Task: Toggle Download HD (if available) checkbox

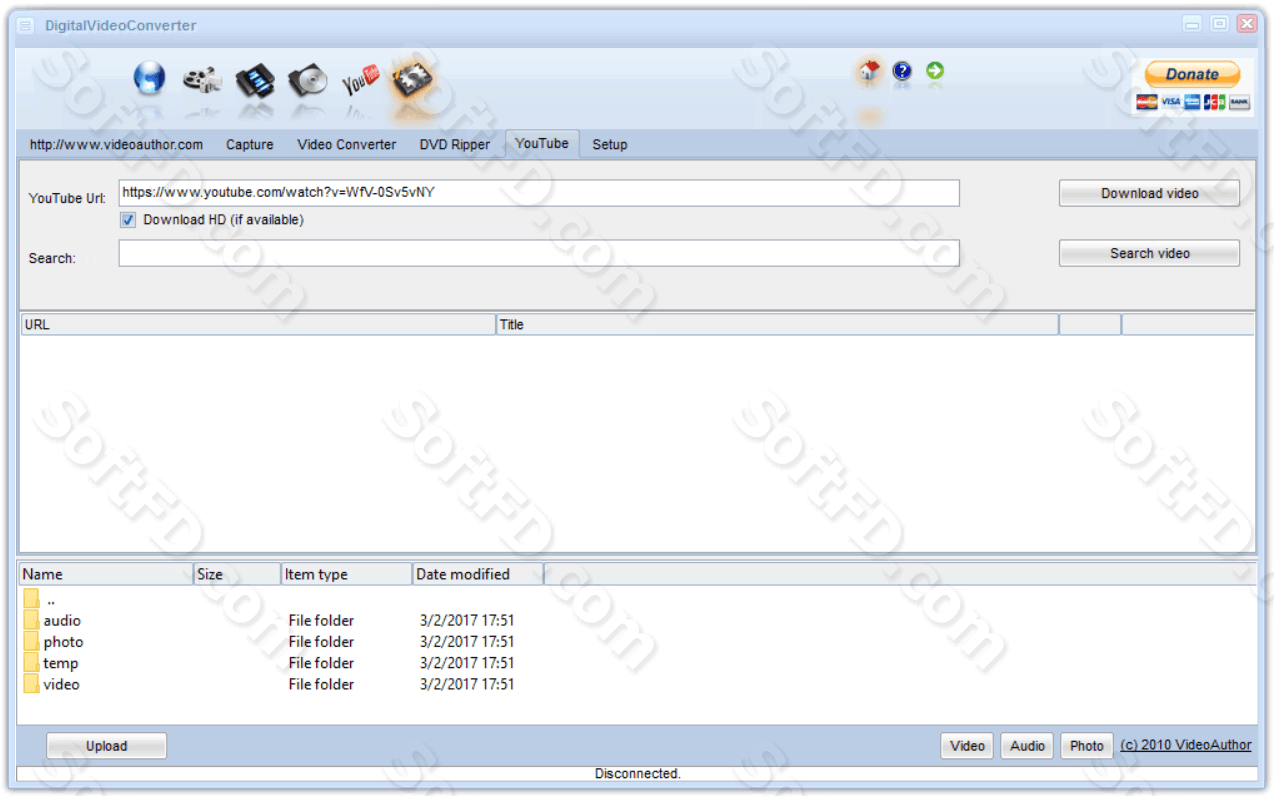Action: (x=128, y=220)
